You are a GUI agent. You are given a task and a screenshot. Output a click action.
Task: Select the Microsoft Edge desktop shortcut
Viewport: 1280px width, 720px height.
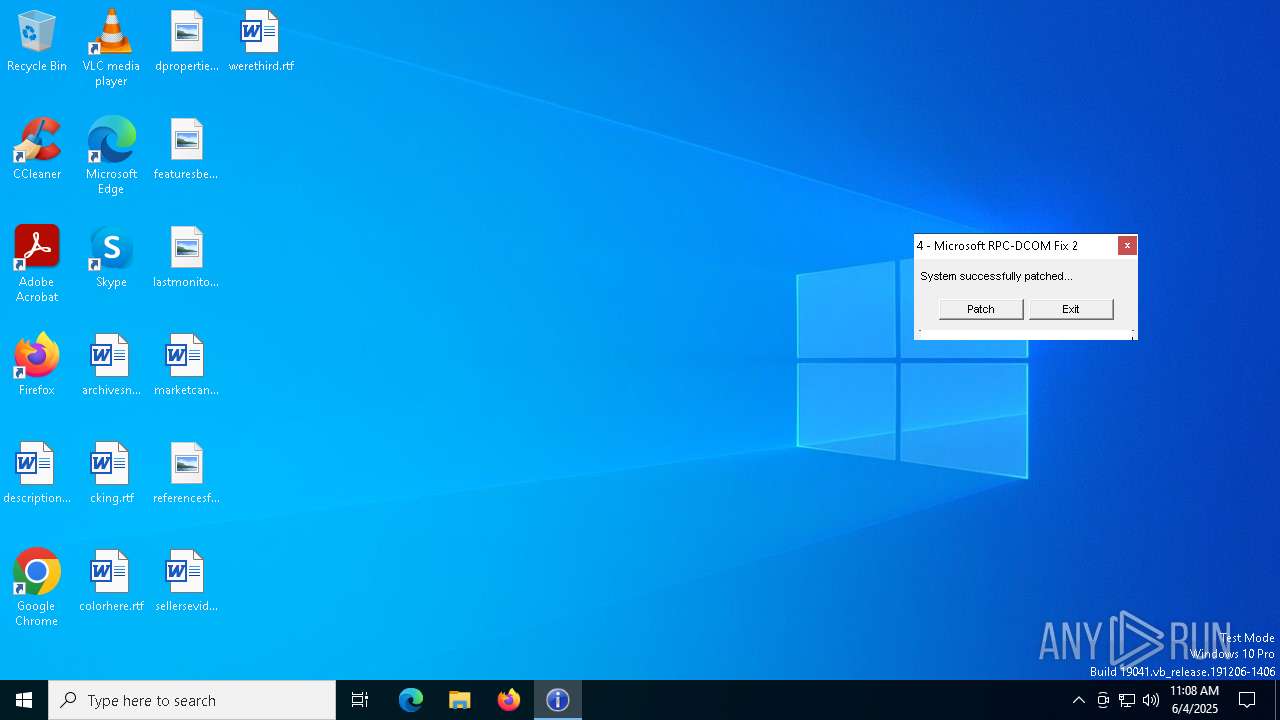click(x=111, y=156)
